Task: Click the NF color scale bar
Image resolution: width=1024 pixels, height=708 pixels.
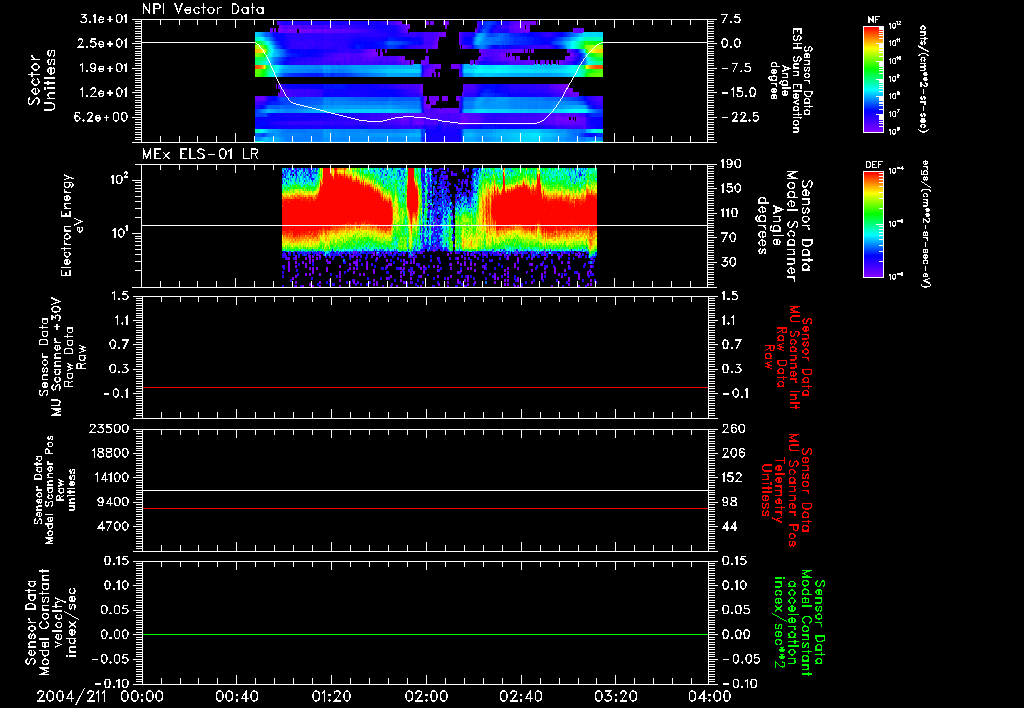Action: (x=873, y=79)
